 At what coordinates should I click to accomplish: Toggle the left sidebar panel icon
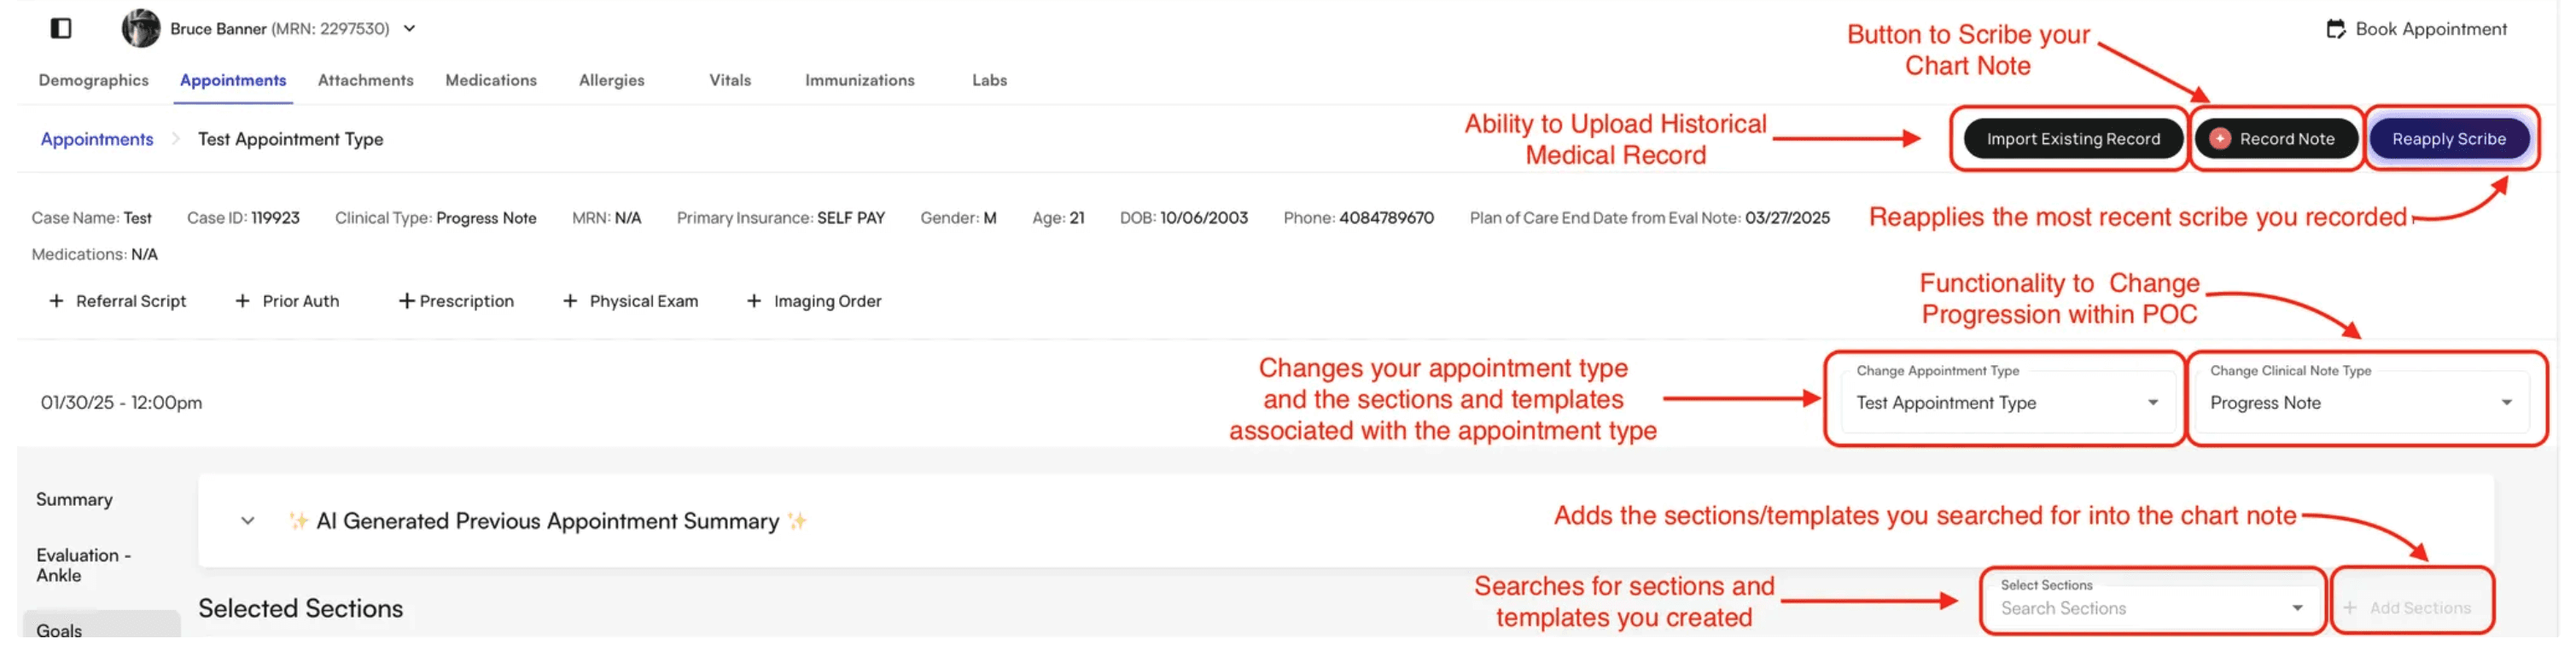[x=60, y=28]
